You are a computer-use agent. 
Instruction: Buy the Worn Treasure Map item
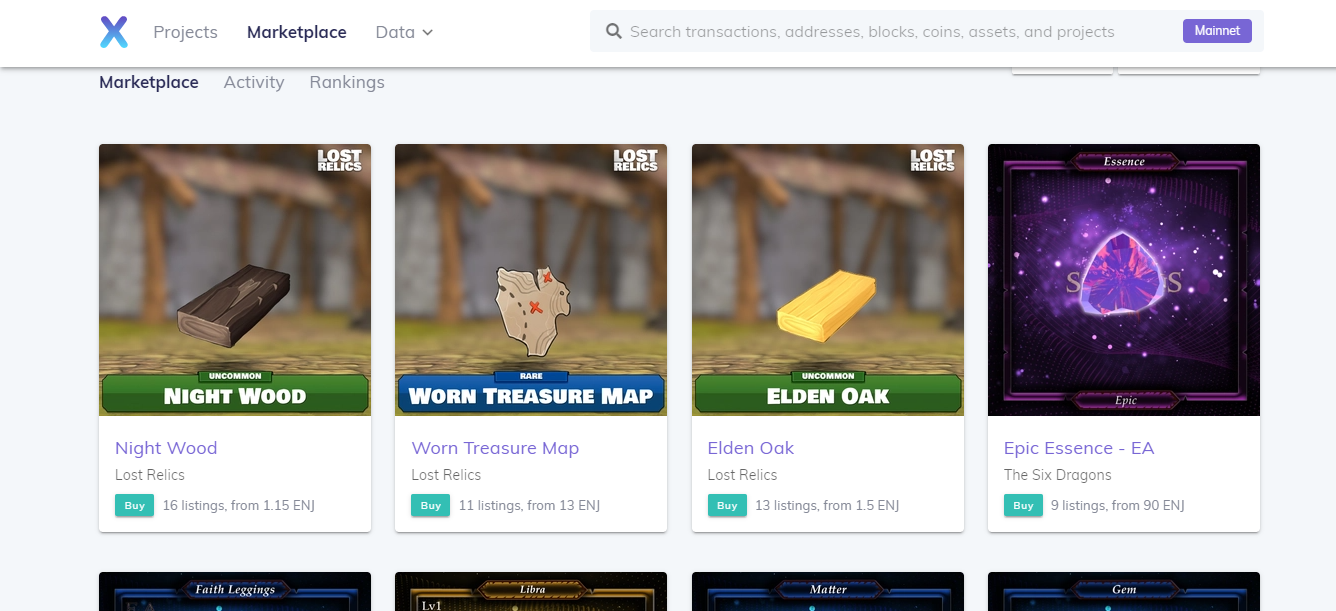[431, 506]
